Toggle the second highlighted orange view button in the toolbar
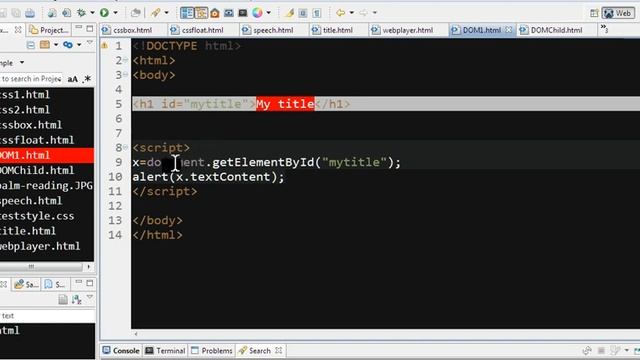 tap(201, 13)
